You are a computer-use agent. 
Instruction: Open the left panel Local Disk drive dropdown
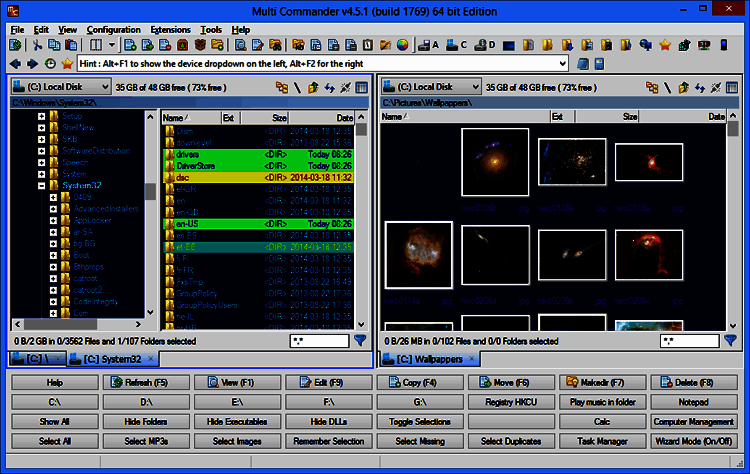click(x=59, y=88)
